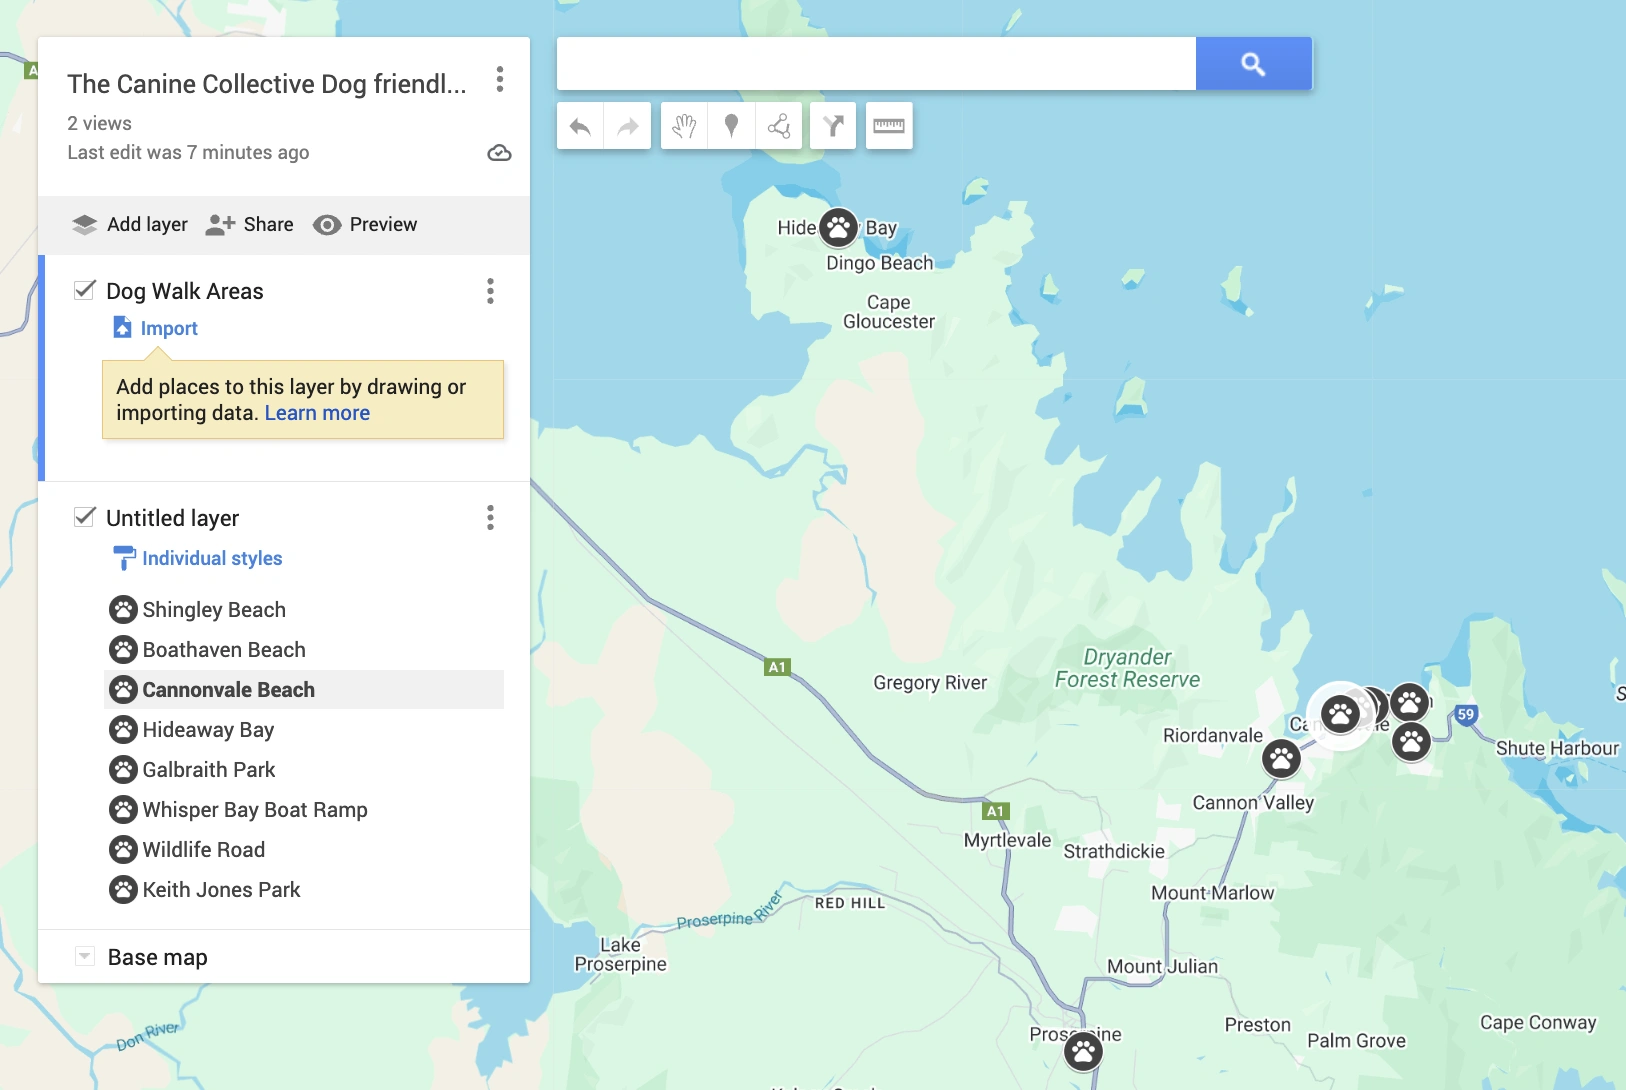Select Boathaven Beach in the layer list
Screen dimensions: 1626x1090
(304, 649)
